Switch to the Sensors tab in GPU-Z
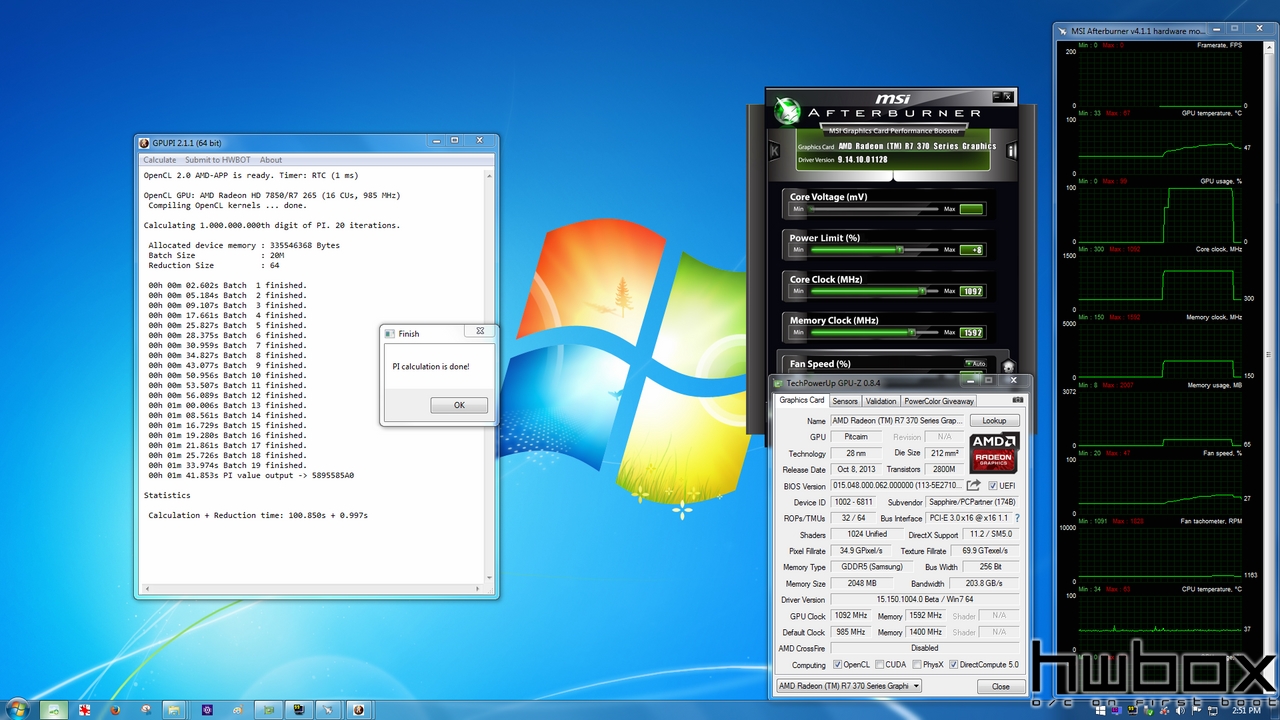The width and height of the screenshot is (1280, 720). (845, 401)
